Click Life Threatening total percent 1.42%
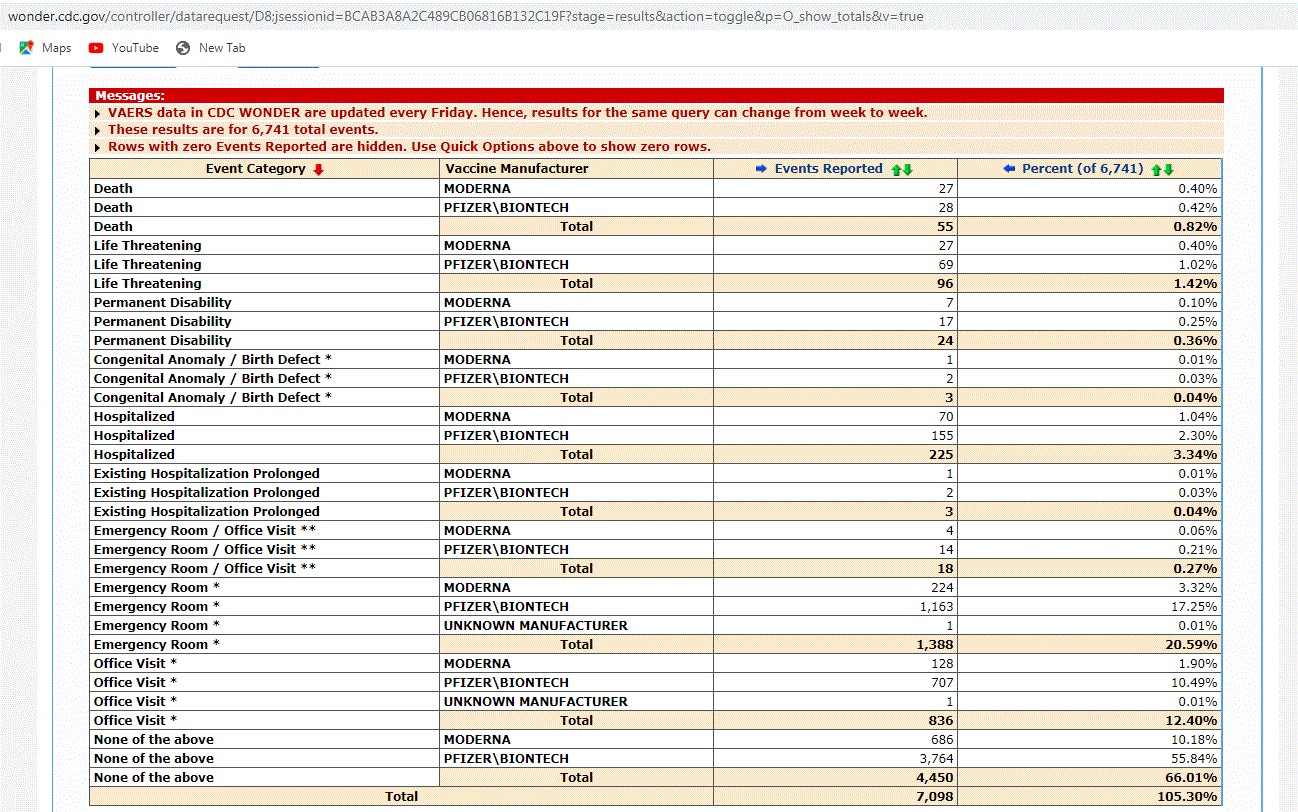This screenshot has height=812, width=1298. 1195,283
